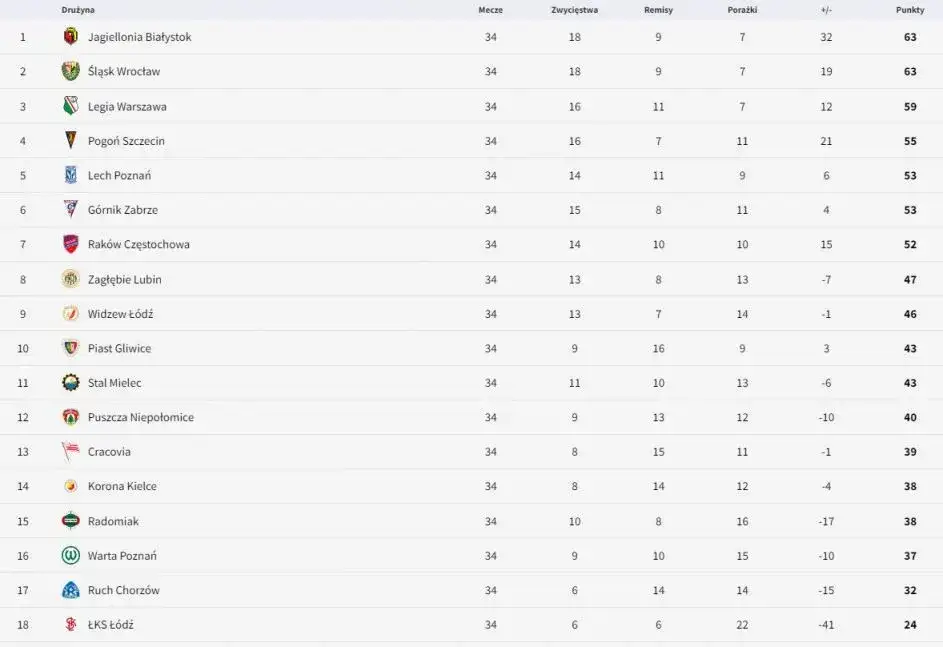Click the Stal Mielec club crest

pyautogui.click(x=70, y=383)
